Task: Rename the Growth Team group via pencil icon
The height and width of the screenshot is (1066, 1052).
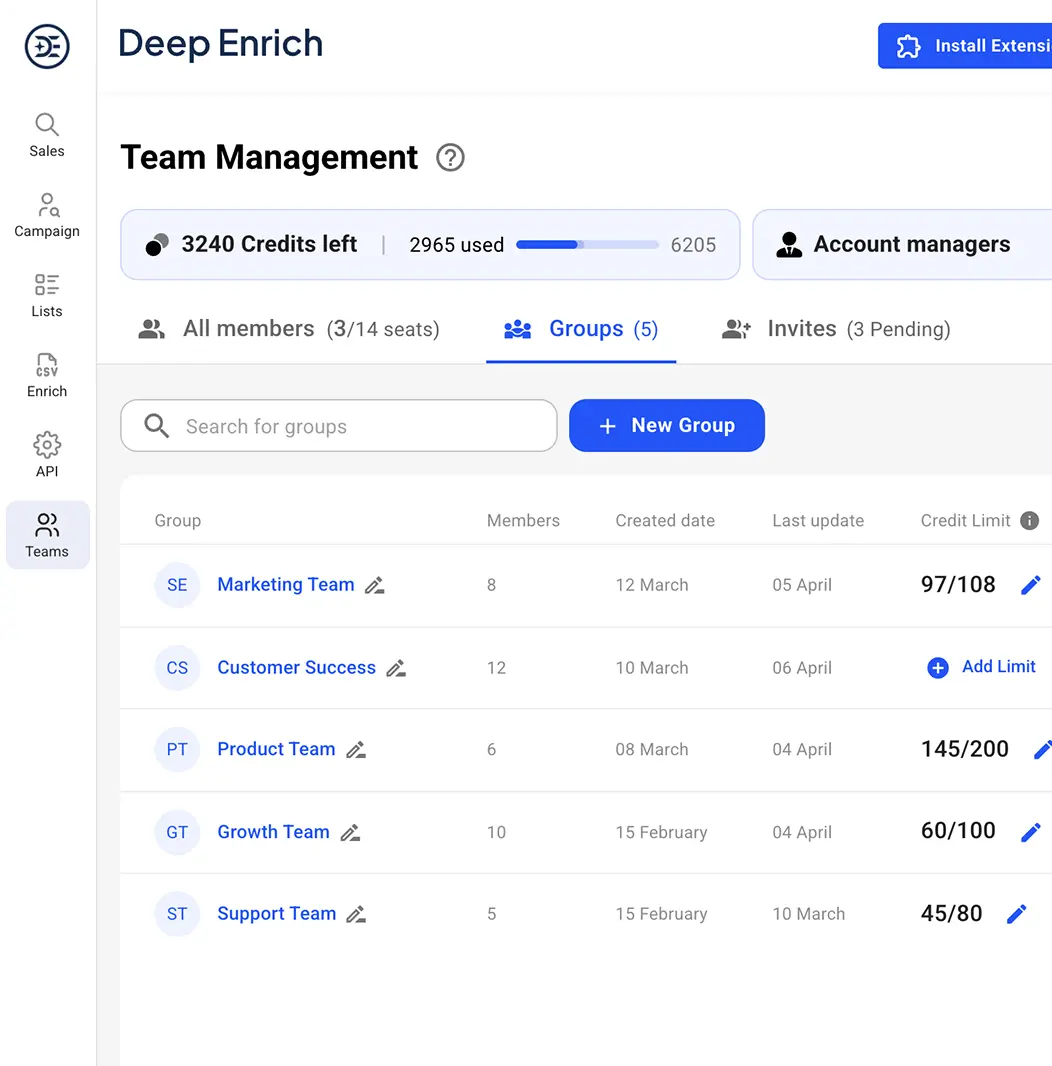Action: (351, 833)
